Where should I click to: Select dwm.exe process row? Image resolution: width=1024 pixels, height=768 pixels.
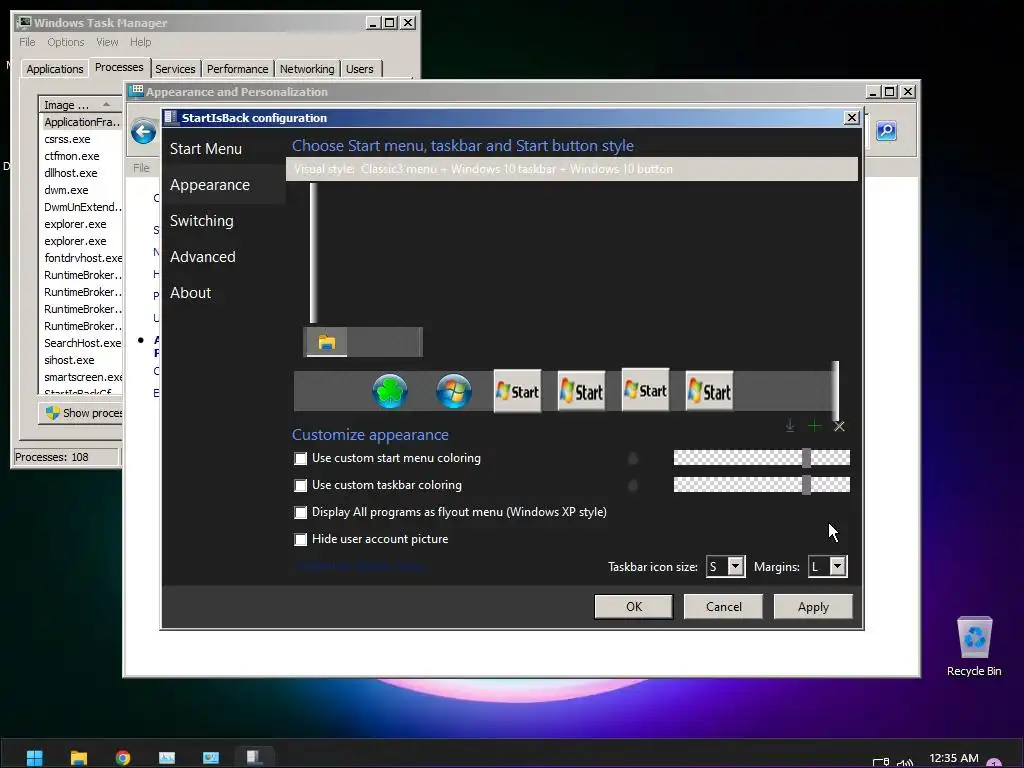82,190
